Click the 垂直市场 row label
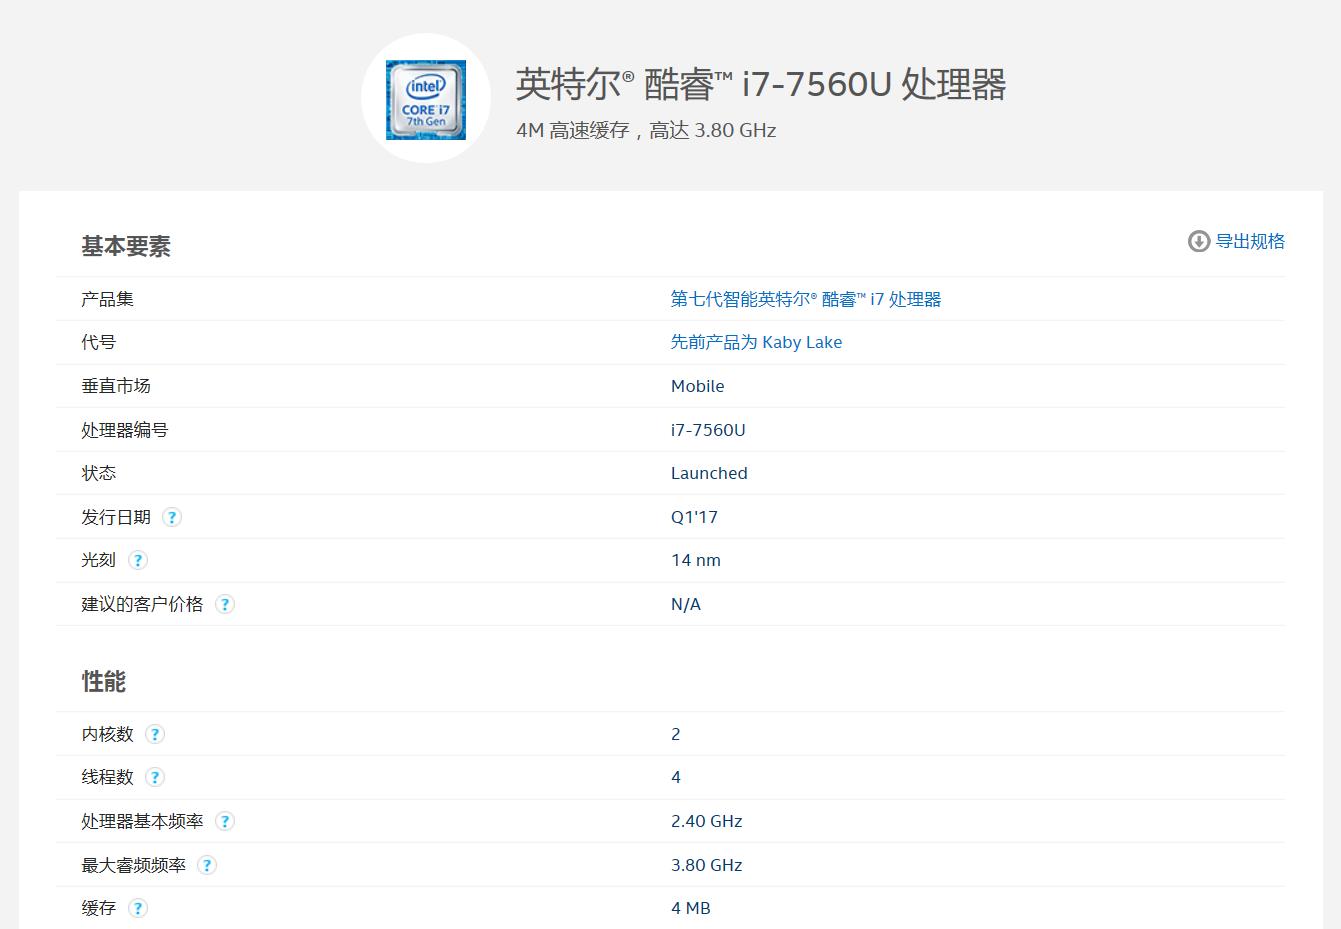1341x929 pixels. point(116,386)
